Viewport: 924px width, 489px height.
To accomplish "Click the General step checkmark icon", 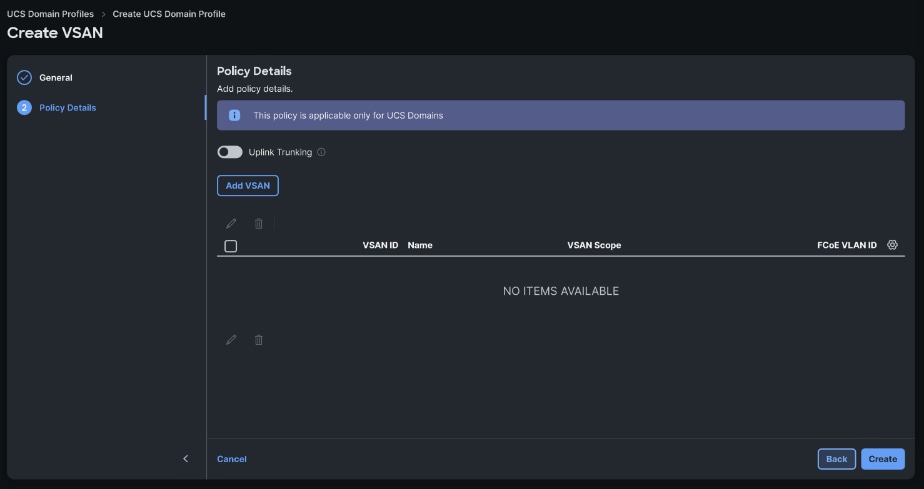I will [x=24, y=78].
